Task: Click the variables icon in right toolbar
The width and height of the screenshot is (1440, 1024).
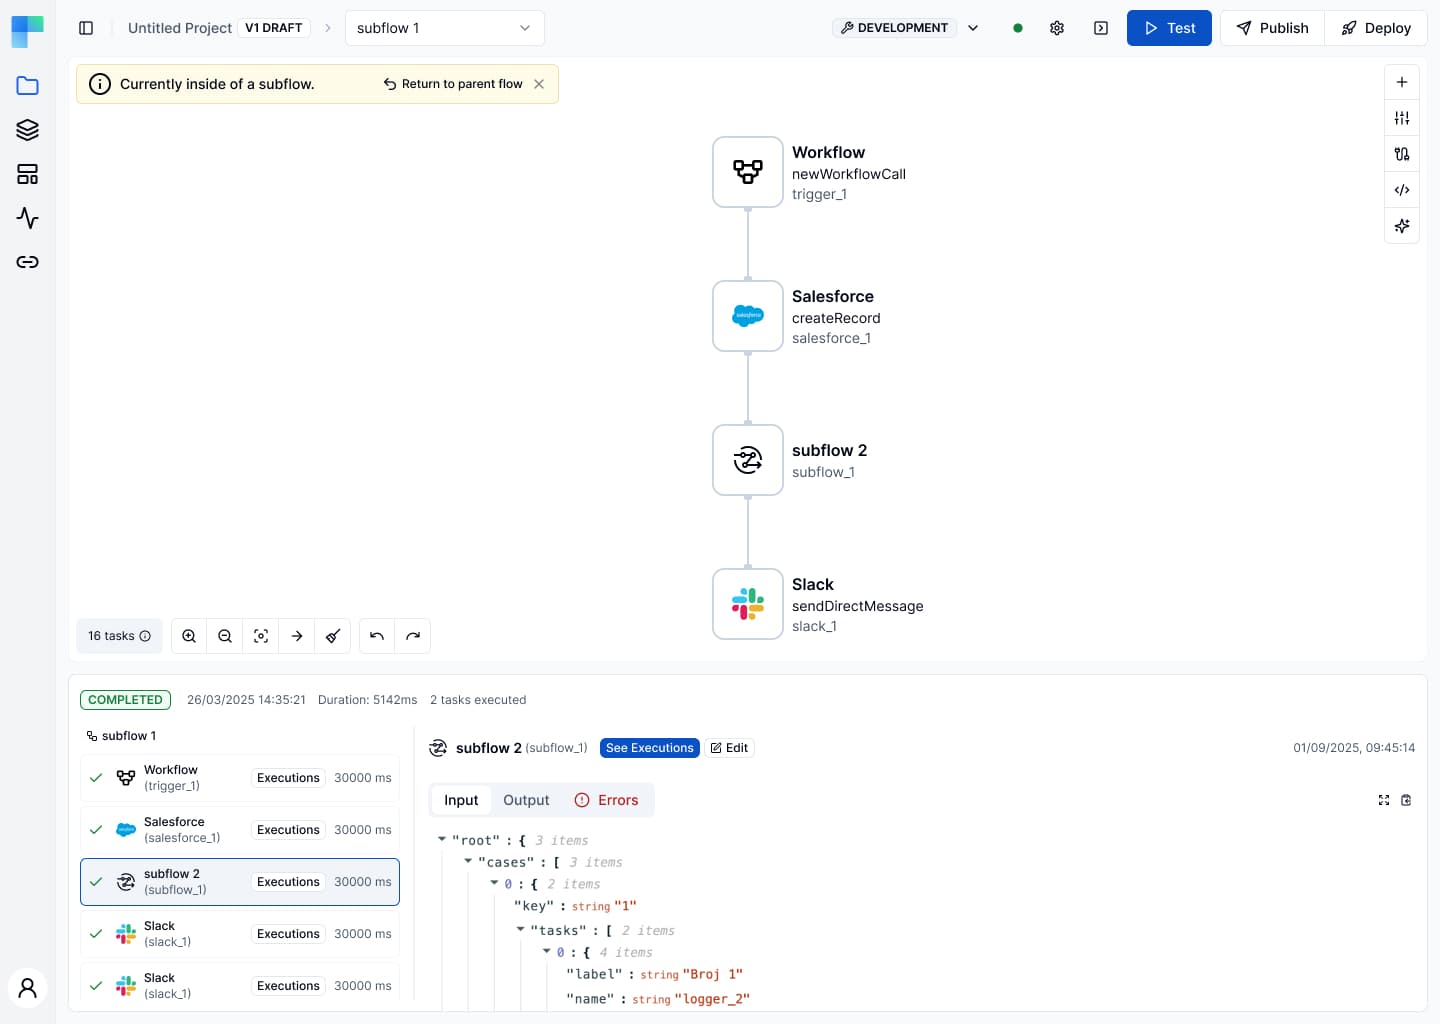Action: pos(1402,154)
